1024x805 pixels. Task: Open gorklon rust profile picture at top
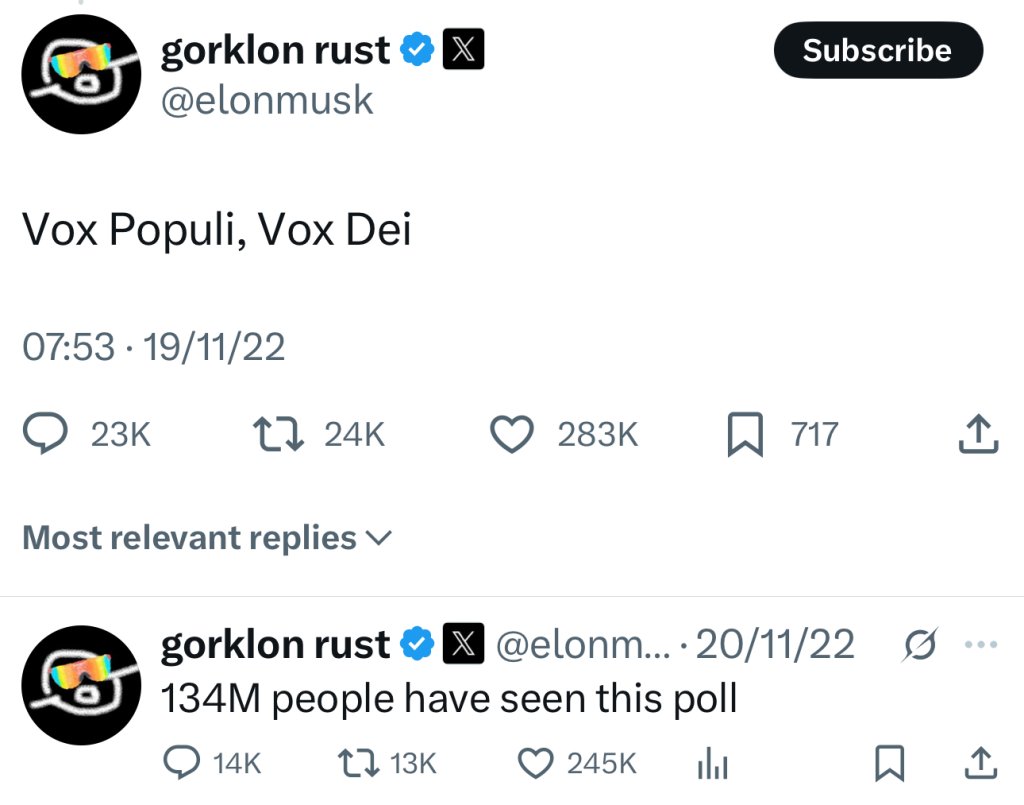pyautogui.click(x=81, y=74)
